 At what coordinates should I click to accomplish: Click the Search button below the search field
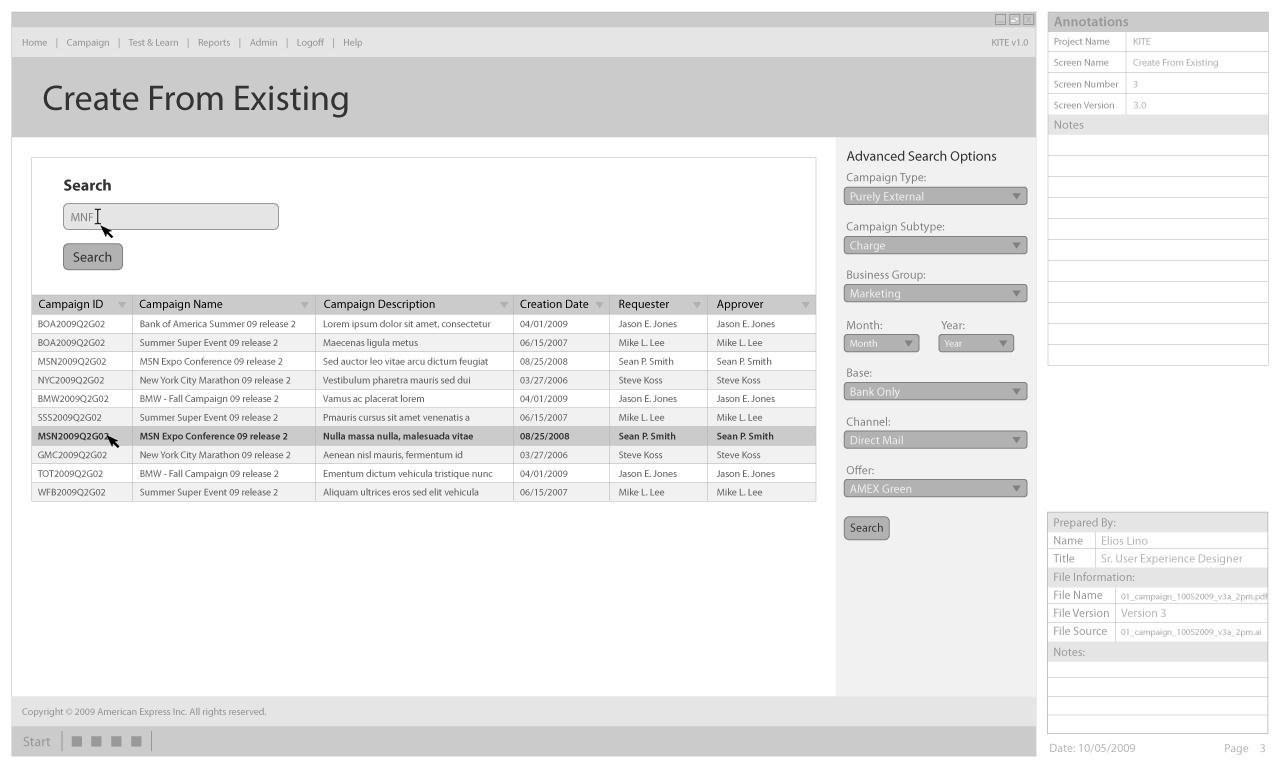click(x=93, y=257)
